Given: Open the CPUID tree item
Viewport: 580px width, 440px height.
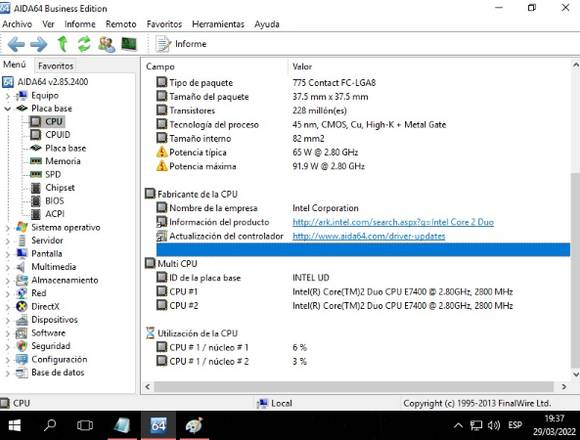Looking at the screenshot, I should tap(57, 135).
